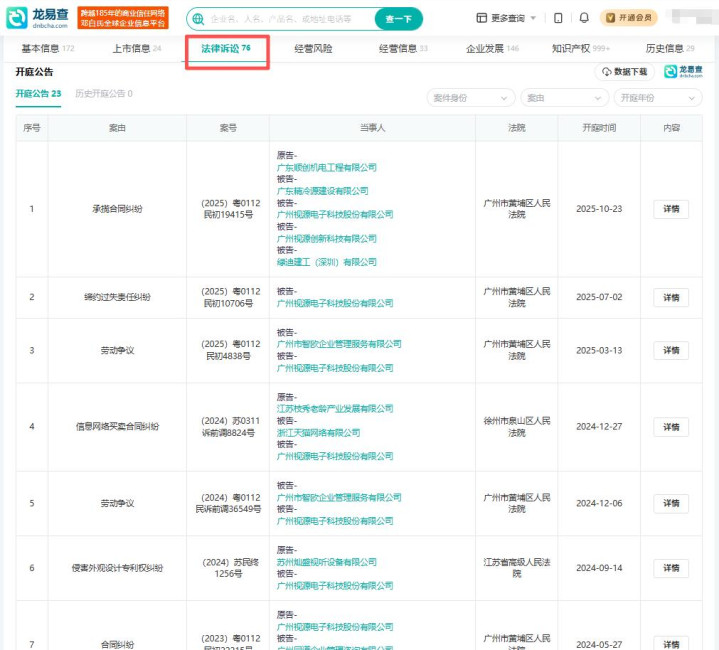The image size is (719, 650).
Task: Expand the 案由 dropdown filter
Action: pos(564,98)
